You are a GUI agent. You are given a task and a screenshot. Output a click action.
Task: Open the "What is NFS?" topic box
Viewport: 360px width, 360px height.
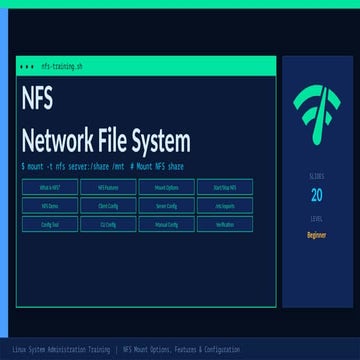(x=50, y=187)
